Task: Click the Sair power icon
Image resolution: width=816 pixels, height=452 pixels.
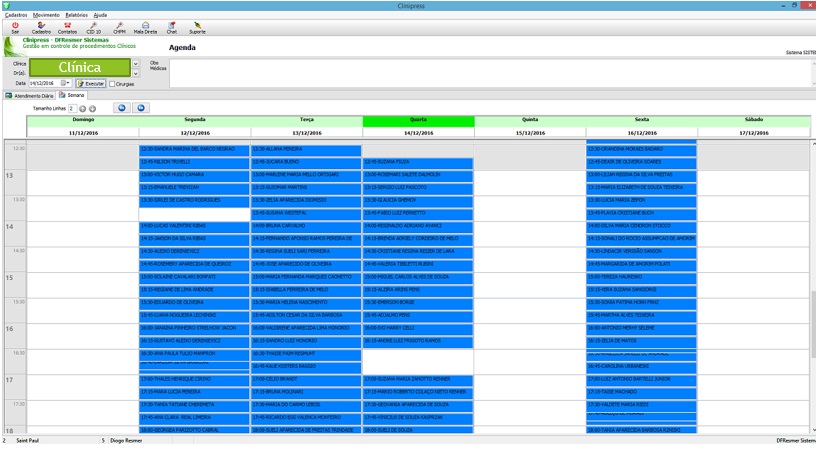Action: (x=15, y=26)
